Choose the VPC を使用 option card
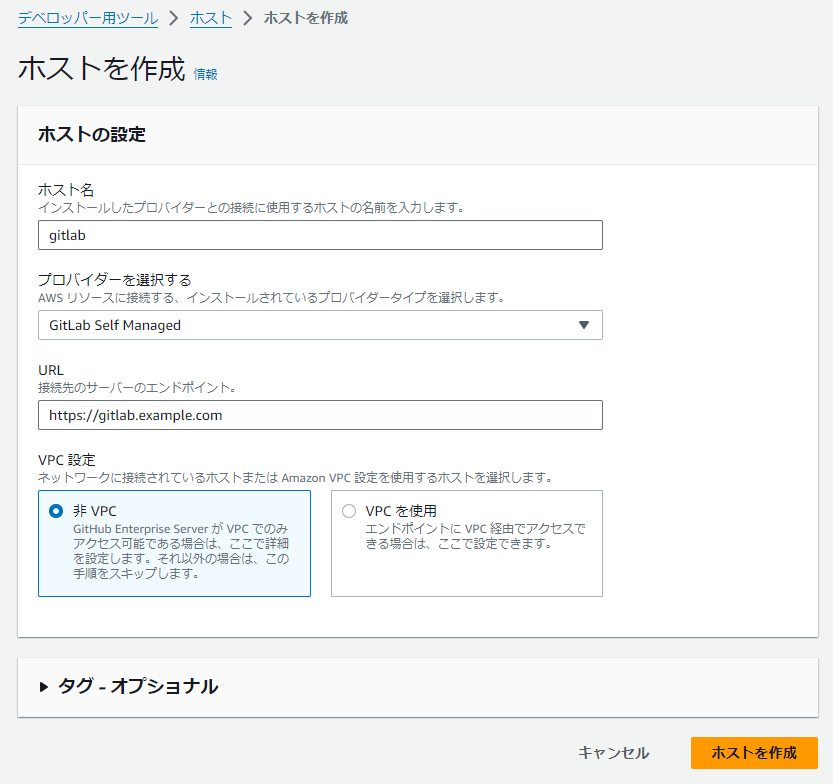Viewport: 833px width, 784px height. [467, 543]
